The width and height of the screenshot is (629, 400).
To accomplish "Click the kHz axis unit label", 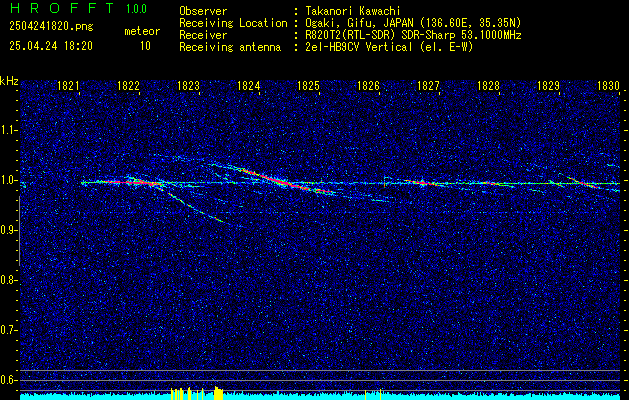I will [x=10, y=81].
